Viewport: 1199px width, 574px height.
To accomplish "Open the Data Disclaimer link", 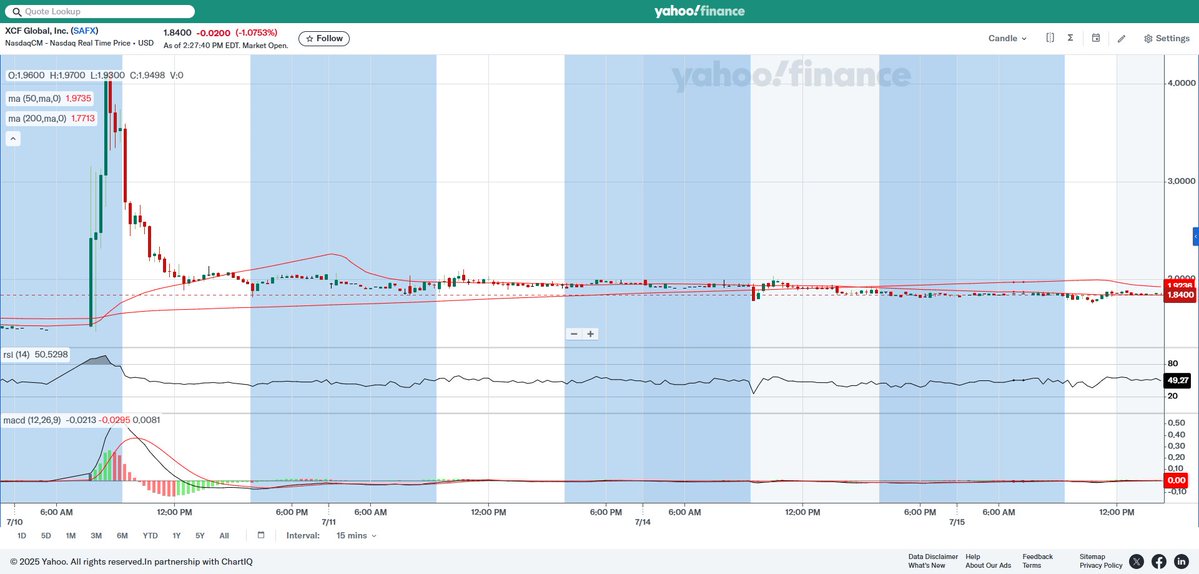I will pyautogui.click(x=933, y=556).
